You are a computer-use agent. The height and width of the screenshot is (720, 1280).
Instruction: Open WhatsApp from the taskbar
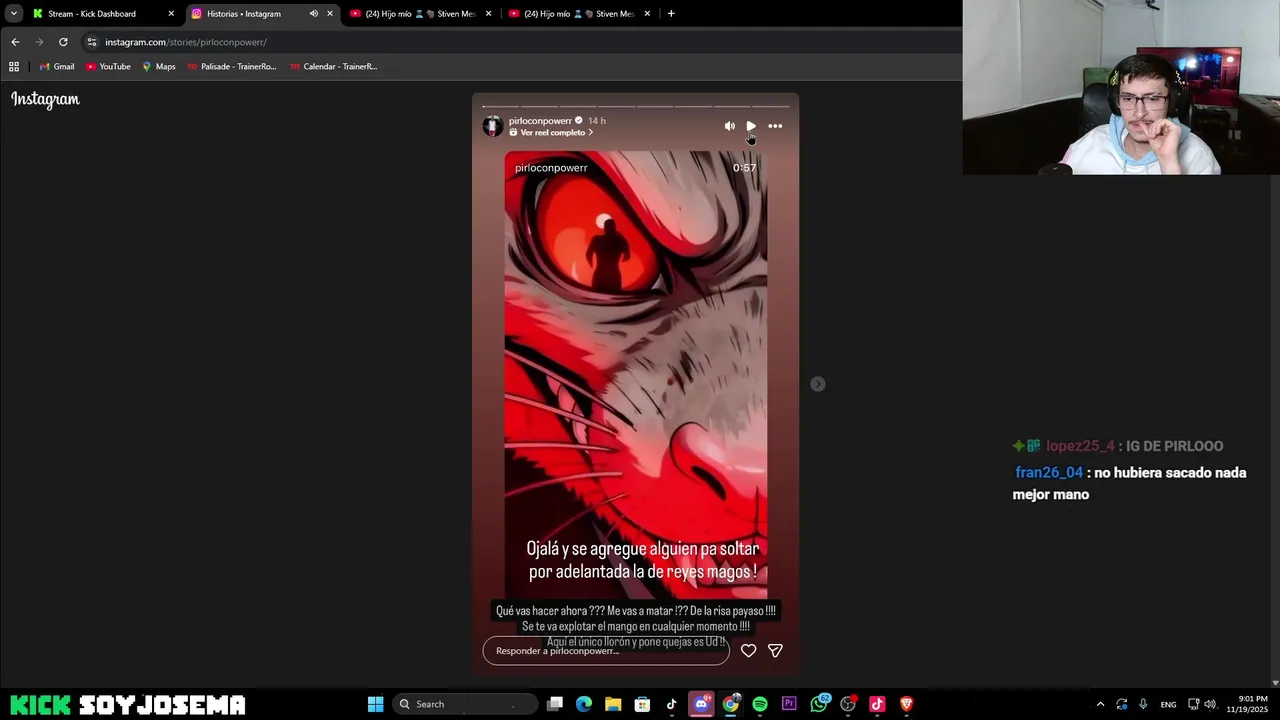tap(819, 704)
